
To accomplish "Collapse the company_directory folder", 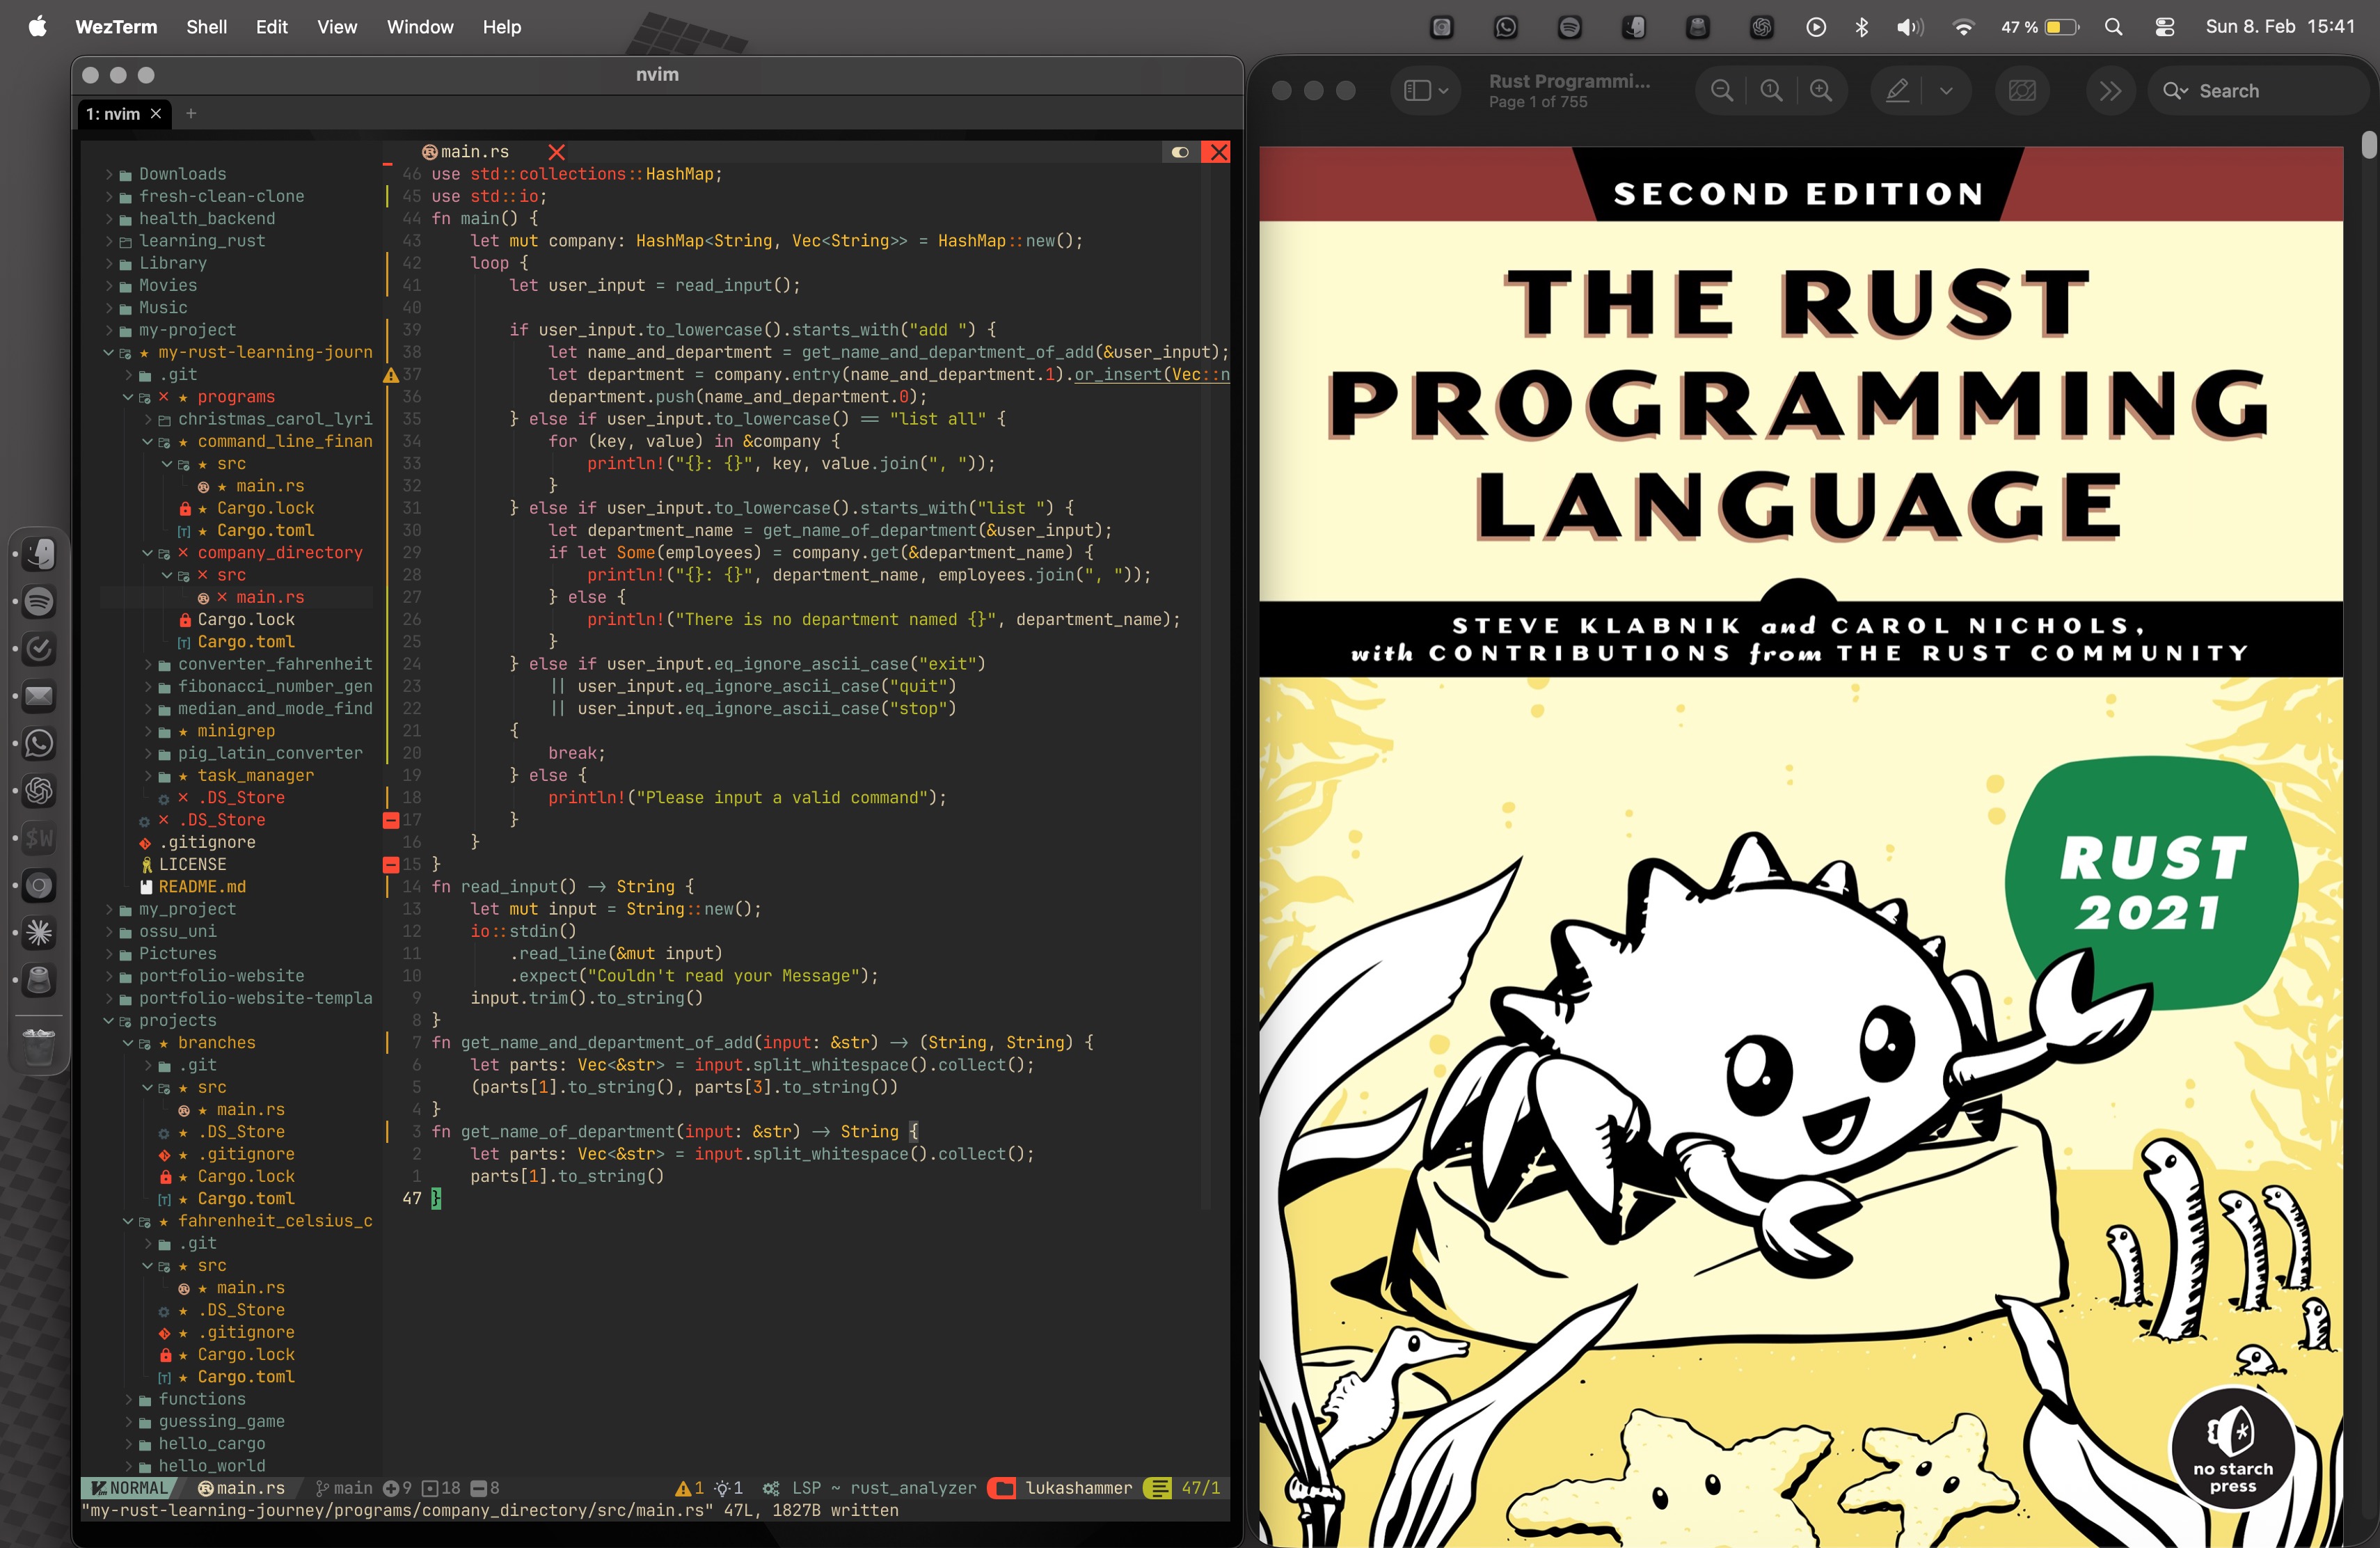I will click(x=148, y=553).
